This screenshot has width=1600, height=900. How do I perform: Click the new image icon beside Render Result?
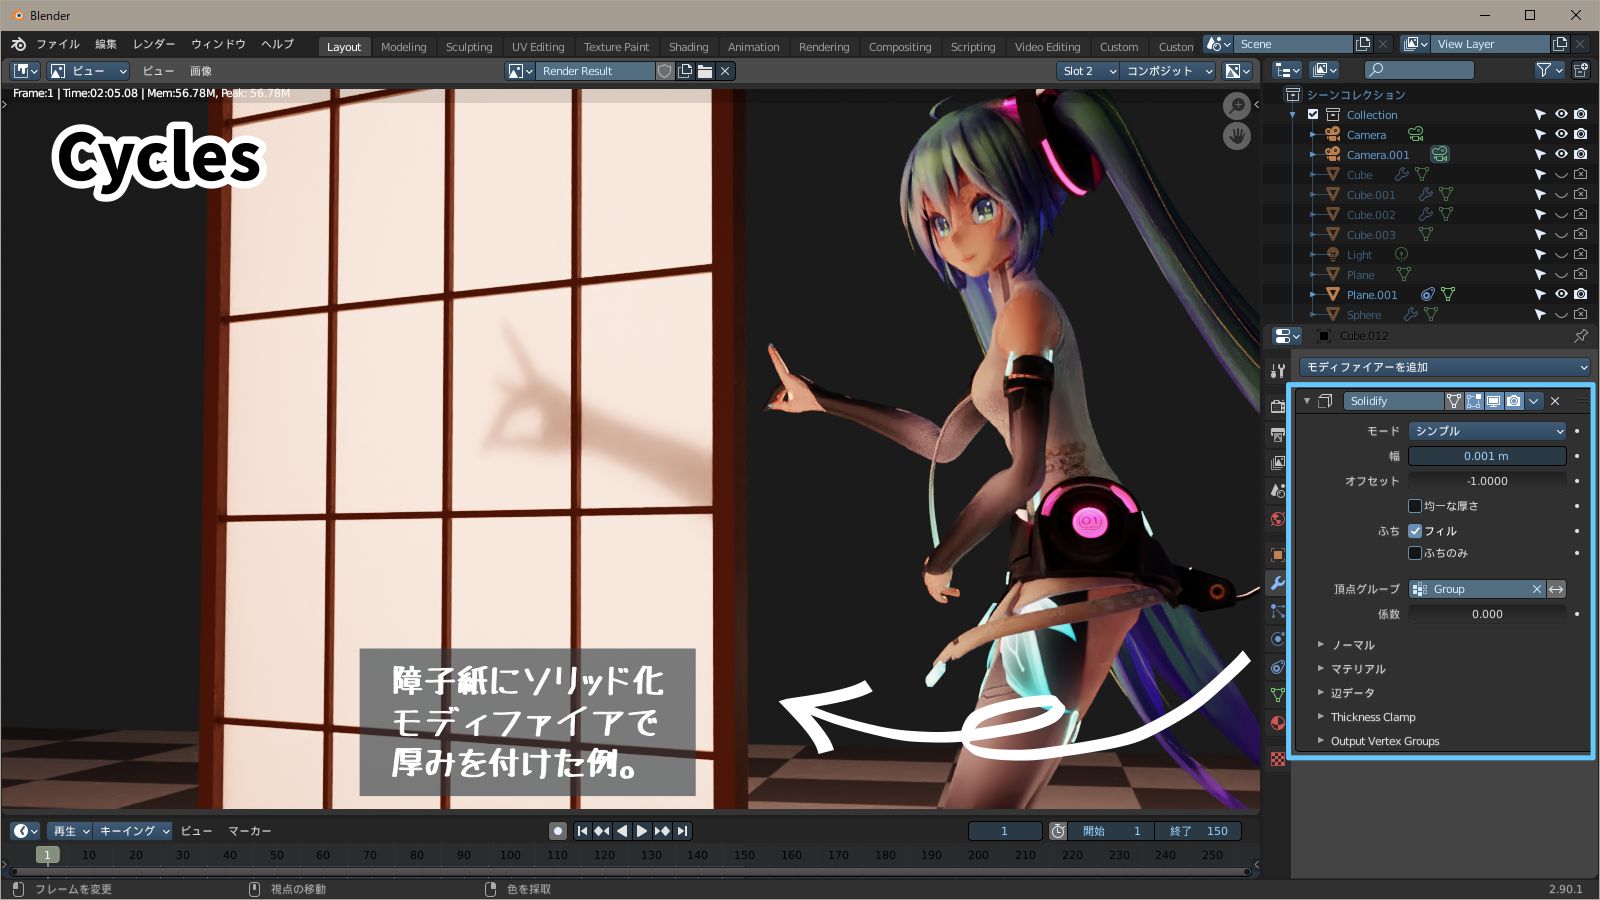coord(685,71)
